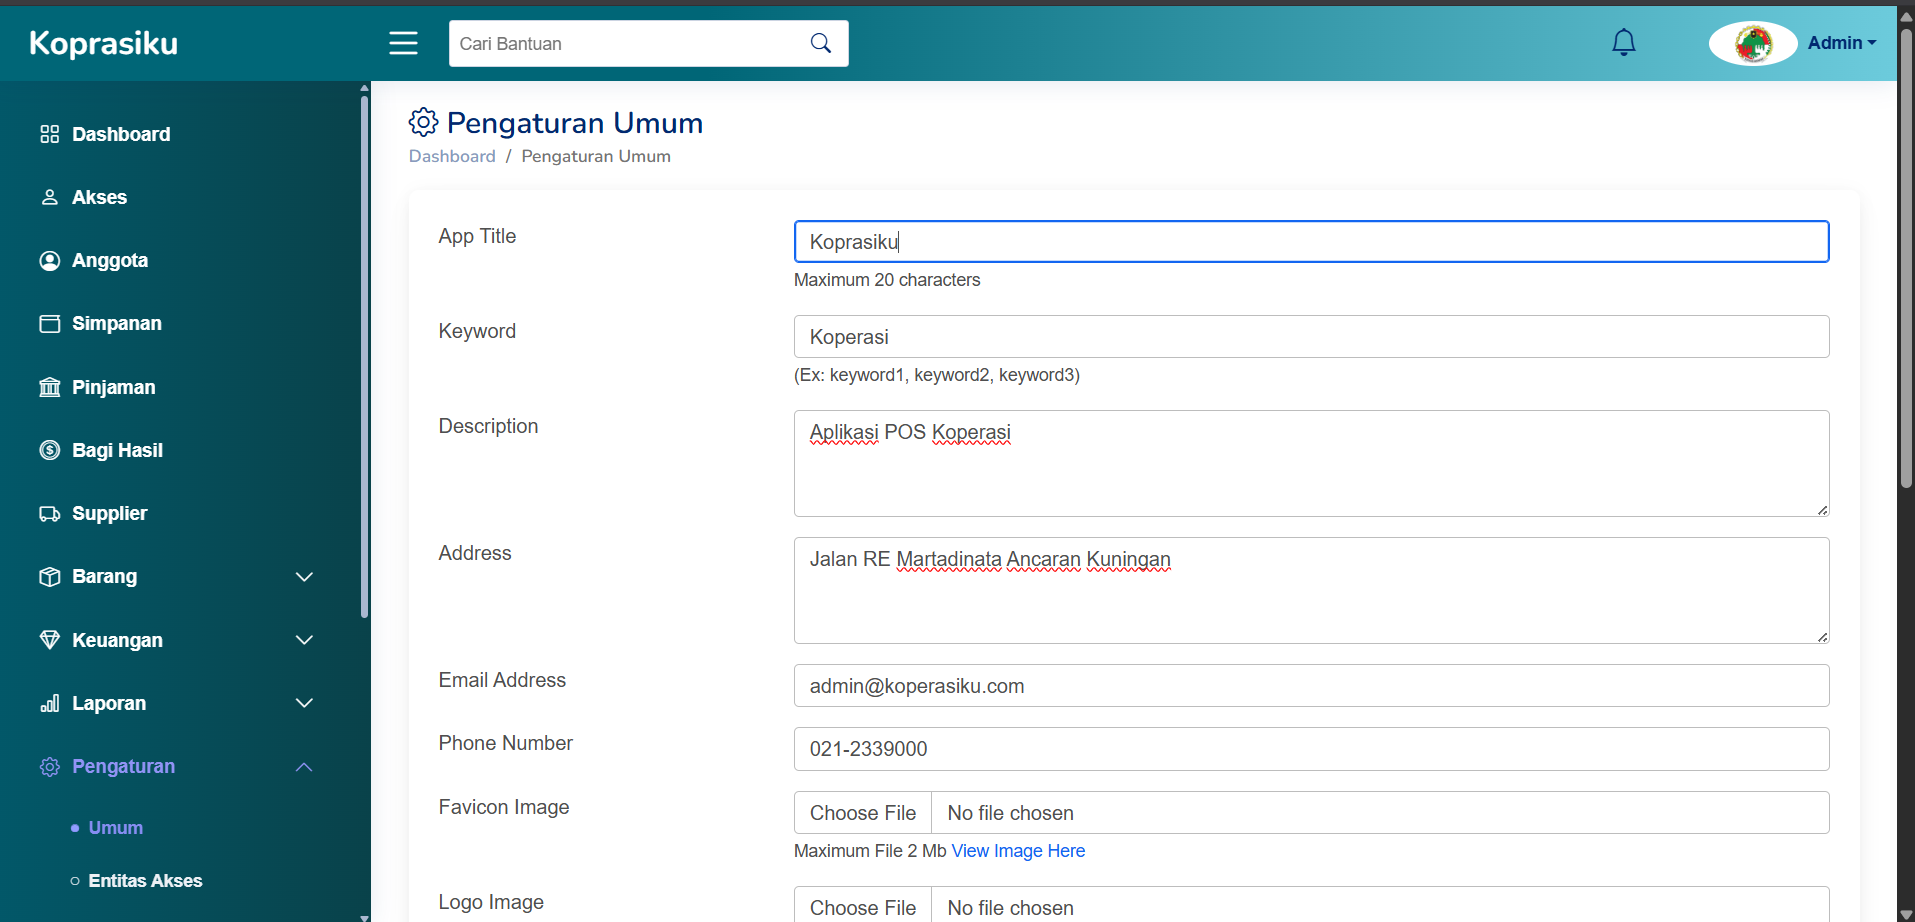The image size is (1915, 922).
Task: Open the notification bell
Action: [x=1623, y=42]
